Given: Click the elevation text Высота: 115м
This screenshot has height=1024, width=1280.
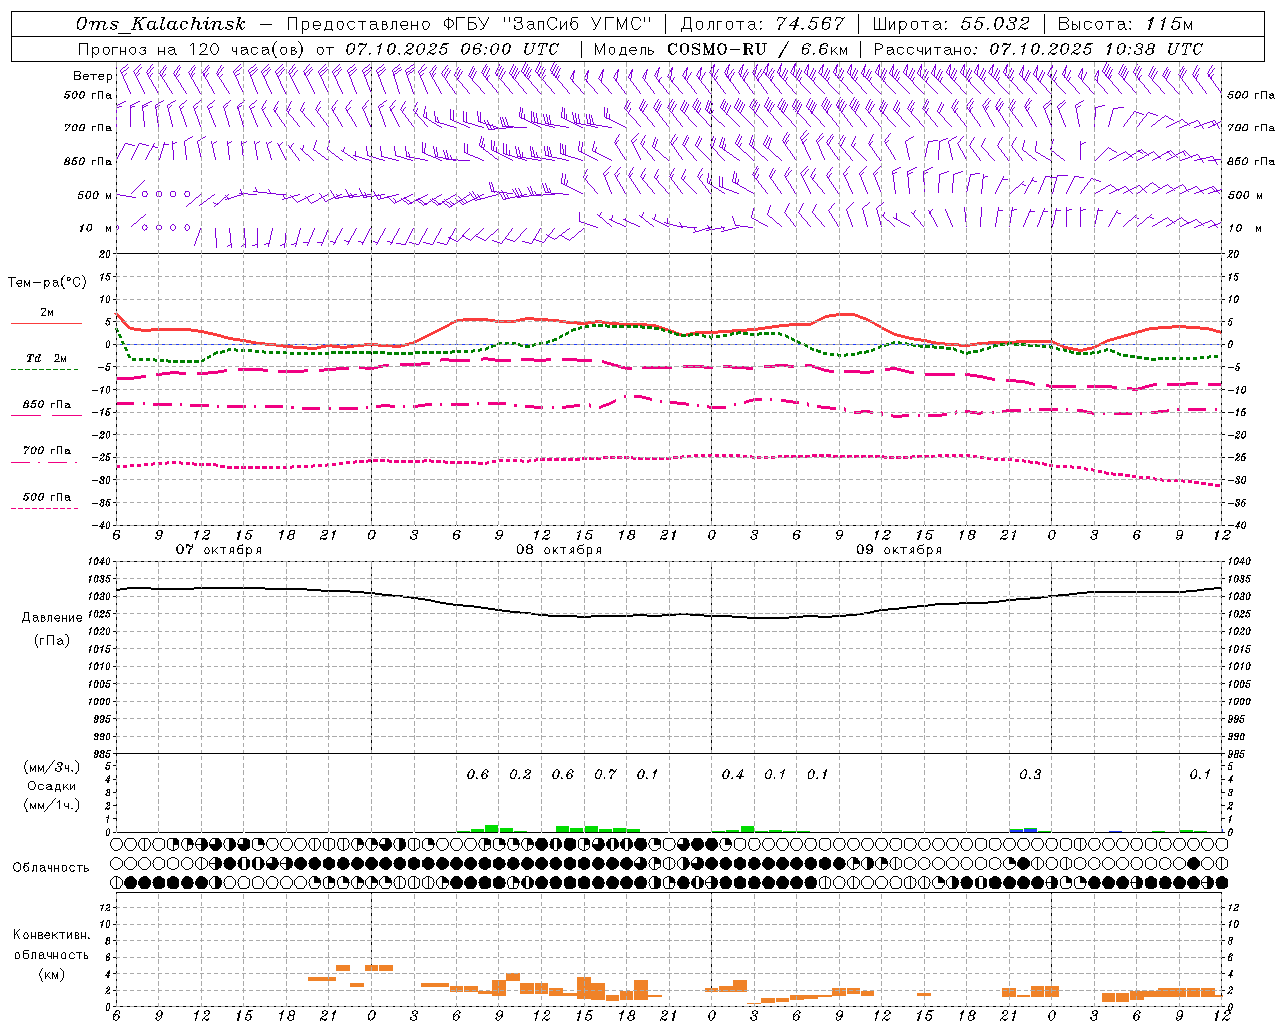Looking at the screenshot, I should pyautogui.click(x=1125, y=24).
